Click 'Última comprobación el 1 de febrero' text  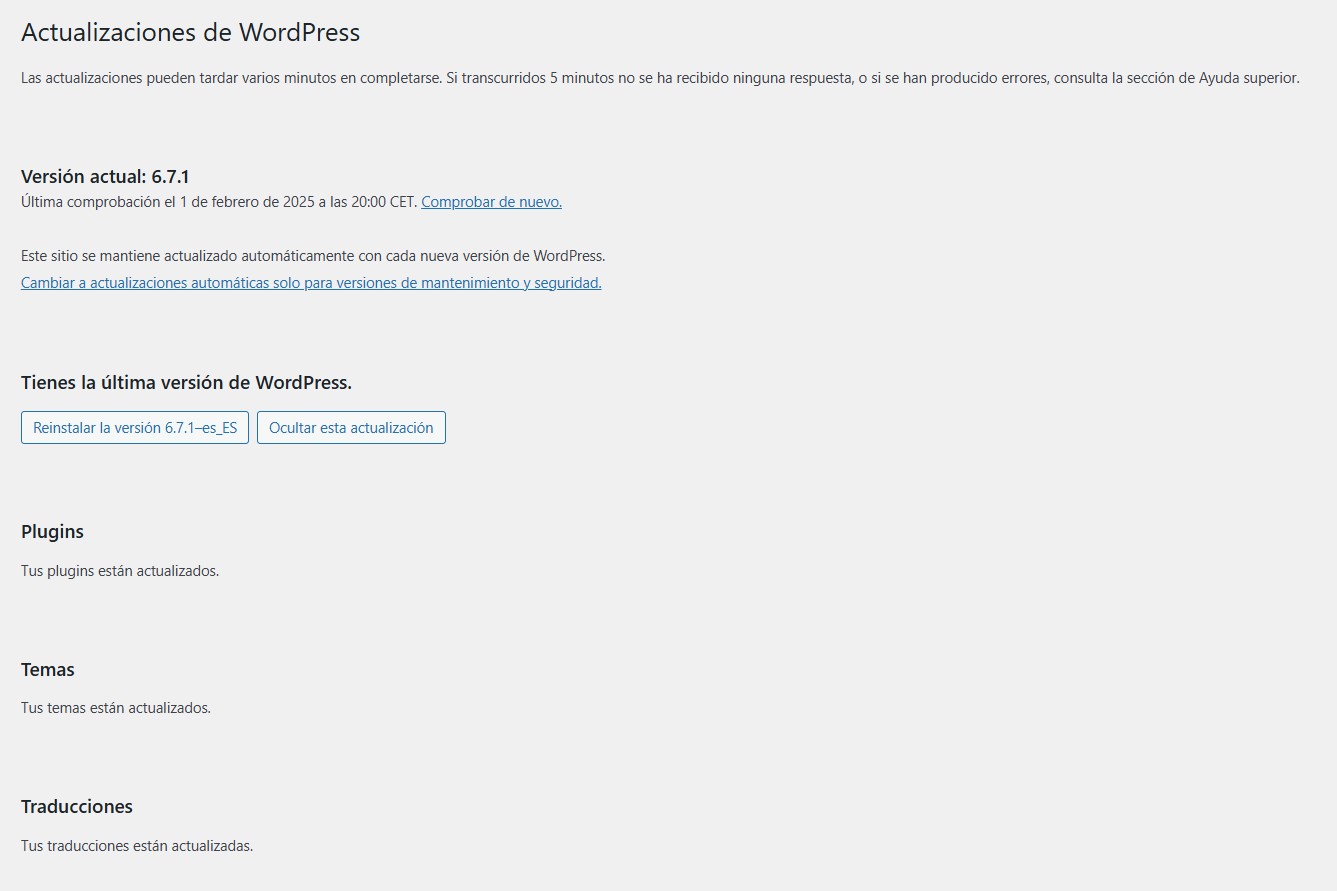click(136, 201)
